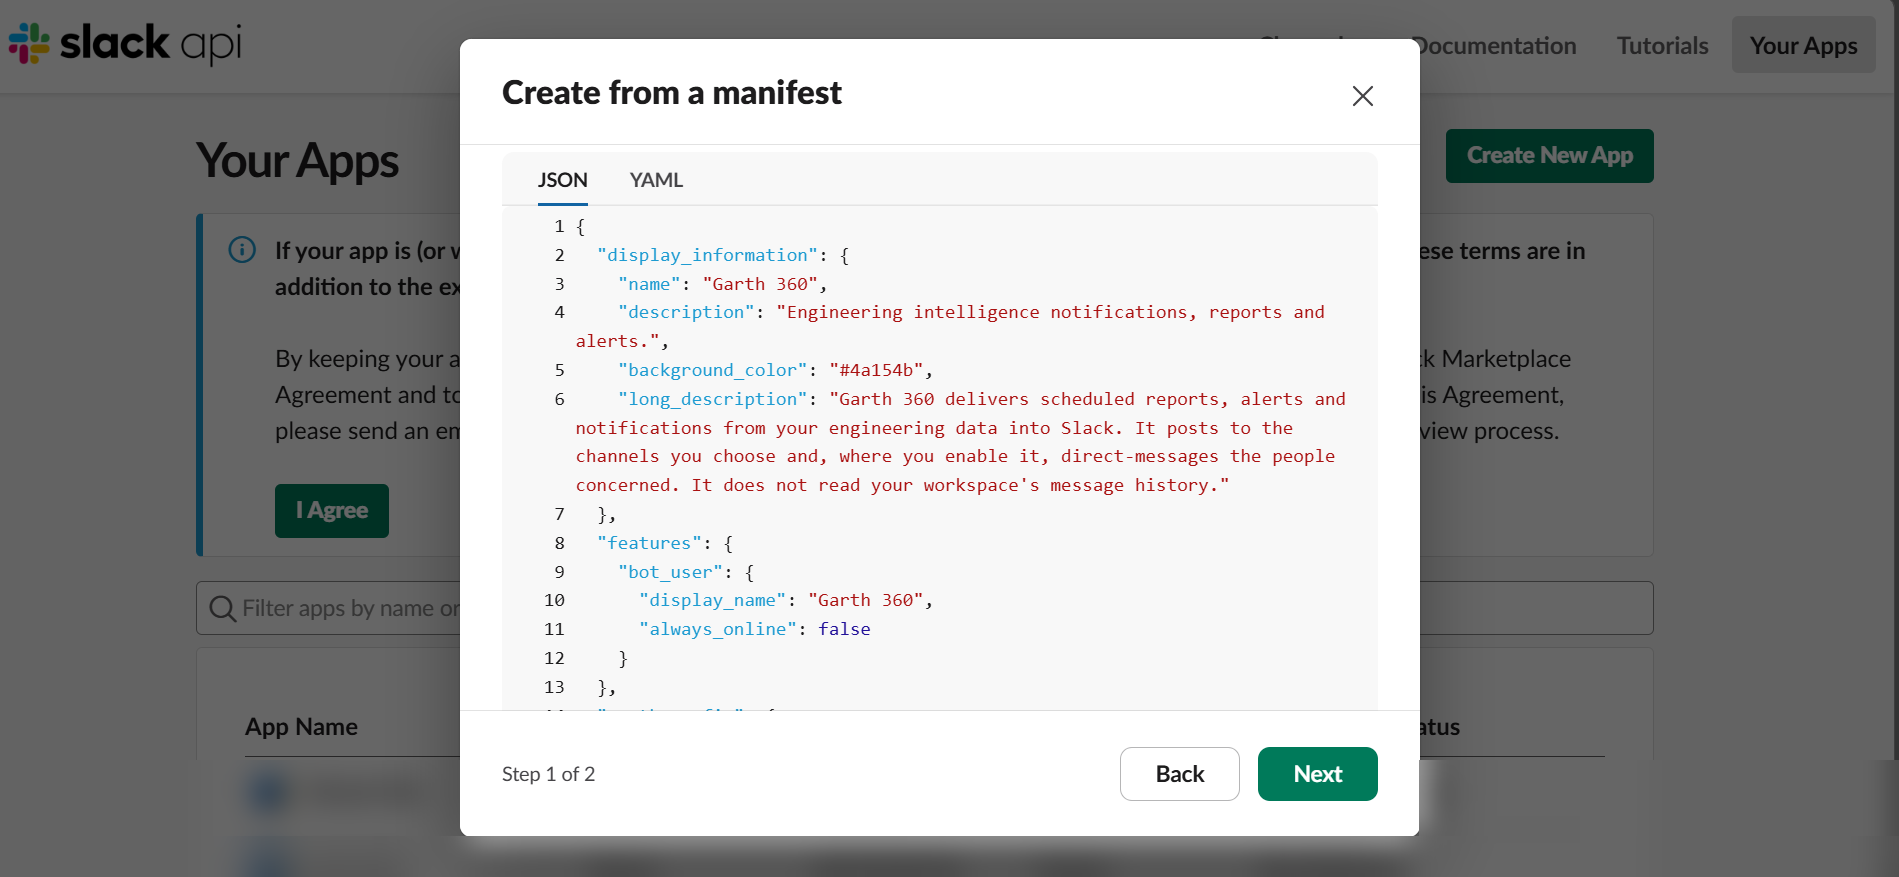The width and height of the screenshot is (1899, 877).
Task: Click the Back button
Action: pyautogui.click(x=1179, y=774)
